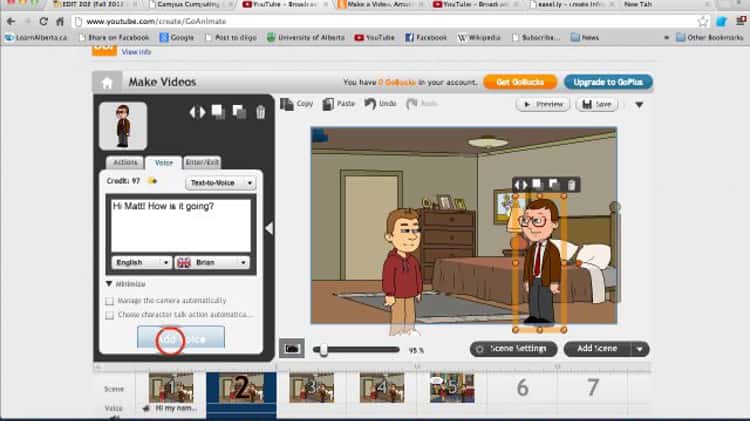Viewport: 750px width, 421px height.
Task: Enable Manage the camera automatically
Action: click(110, 300)
